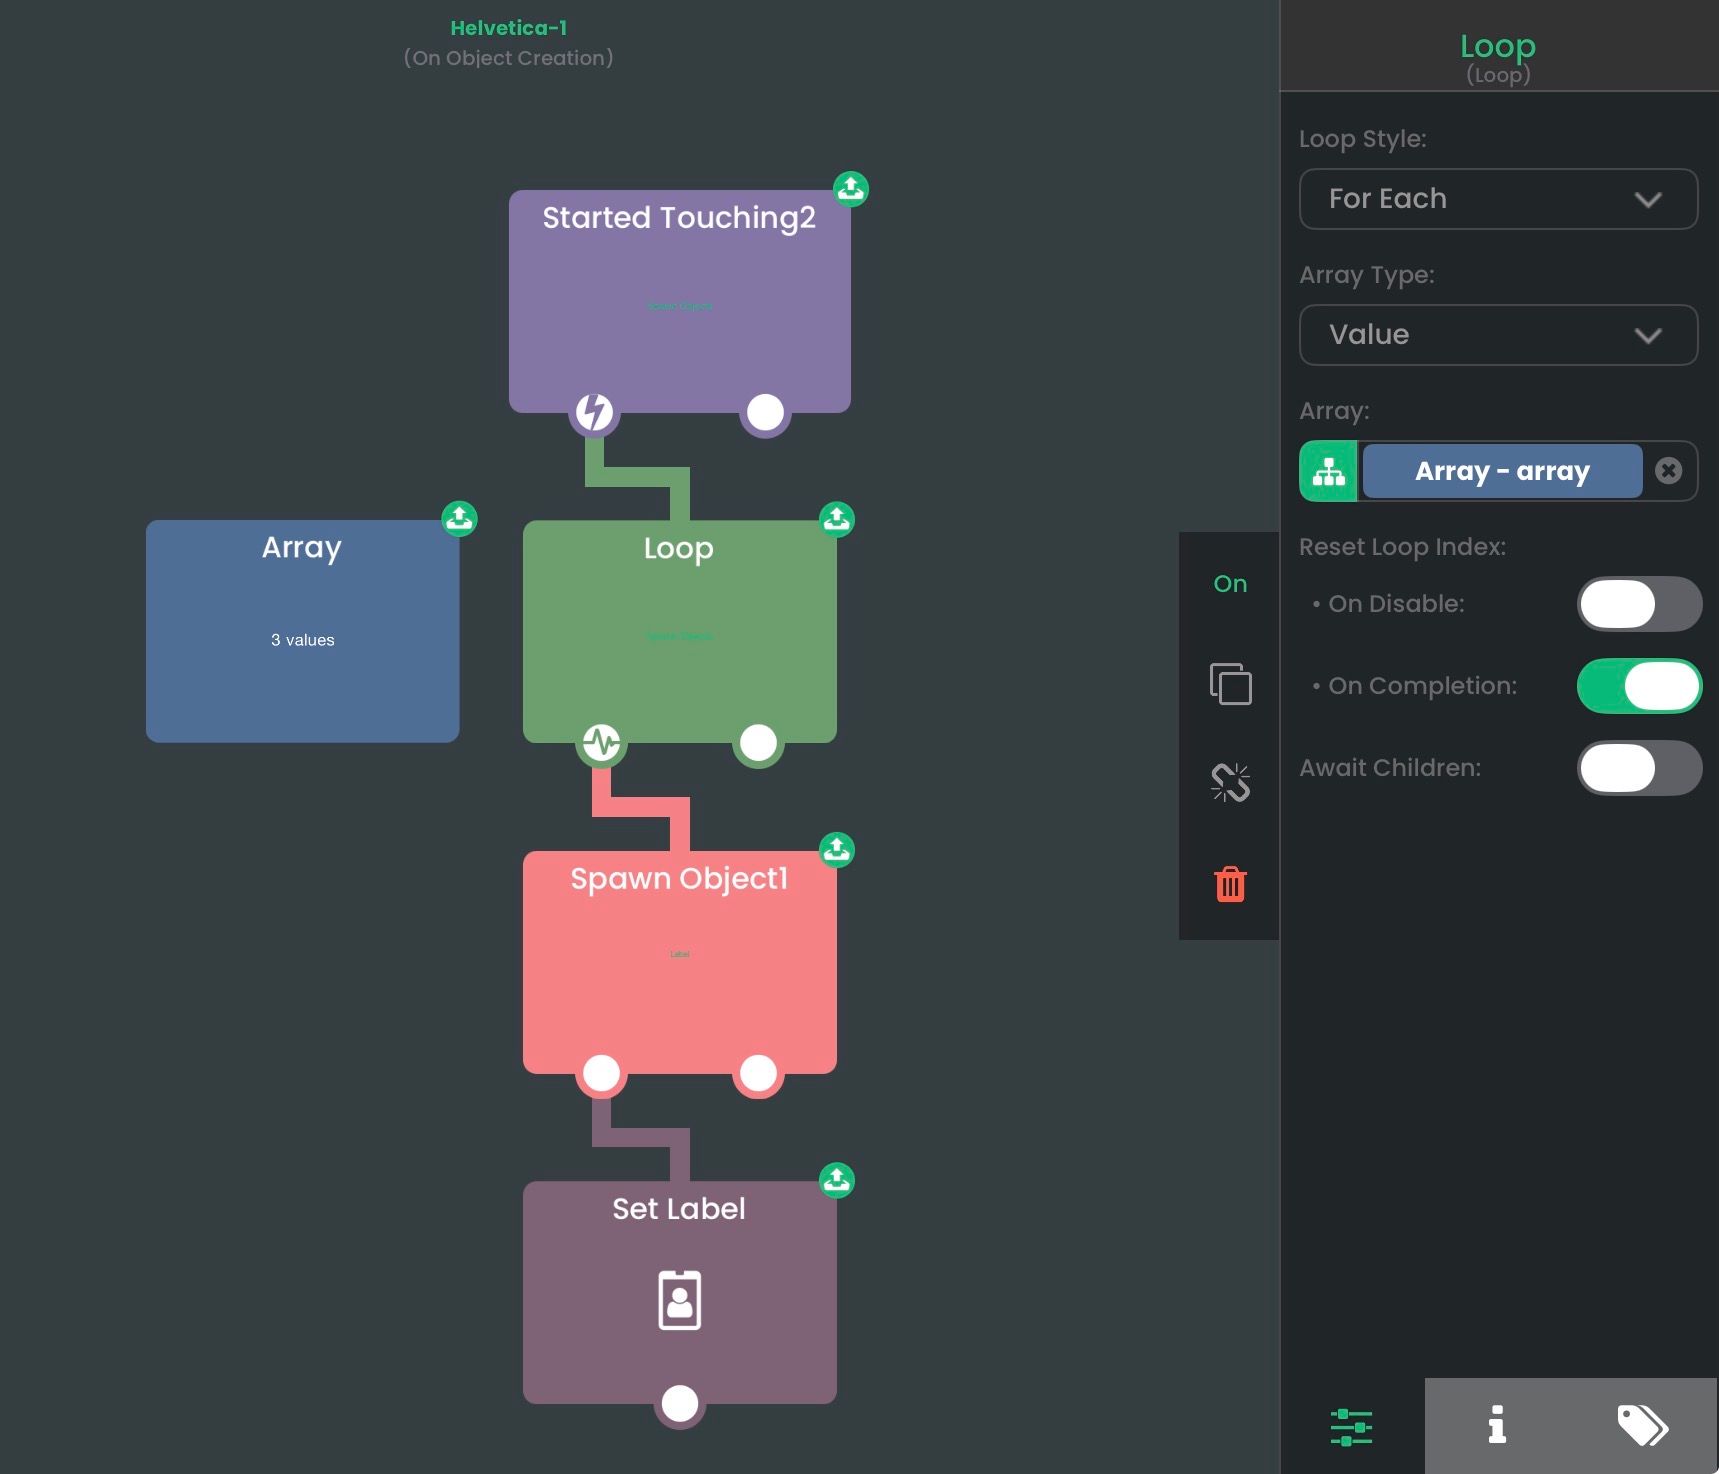Click the pulse connector on Loop node
This screenshot has width=1719, height=1474.
[601, 743]
